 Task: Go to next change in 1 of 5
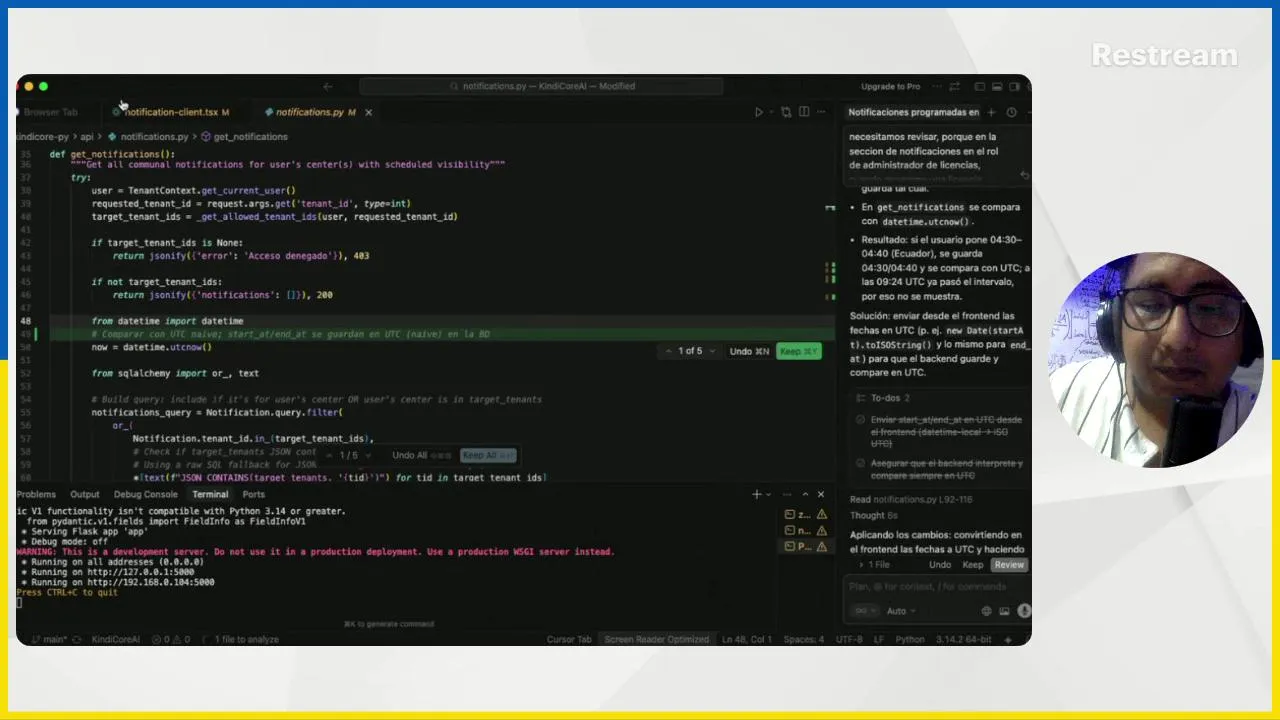pyautogui.click(x=714, y=351)
